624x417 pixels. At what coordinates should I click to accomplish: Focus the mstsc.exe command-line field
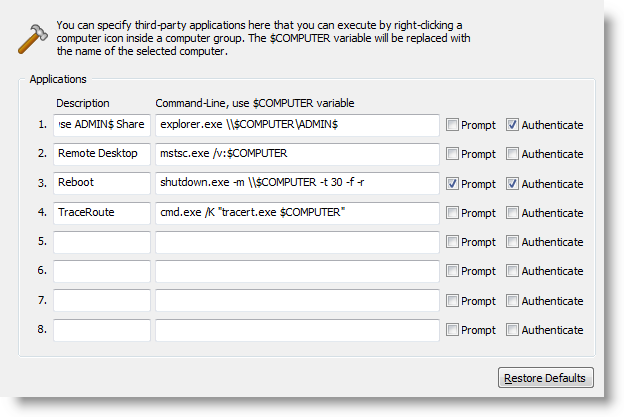297,154
